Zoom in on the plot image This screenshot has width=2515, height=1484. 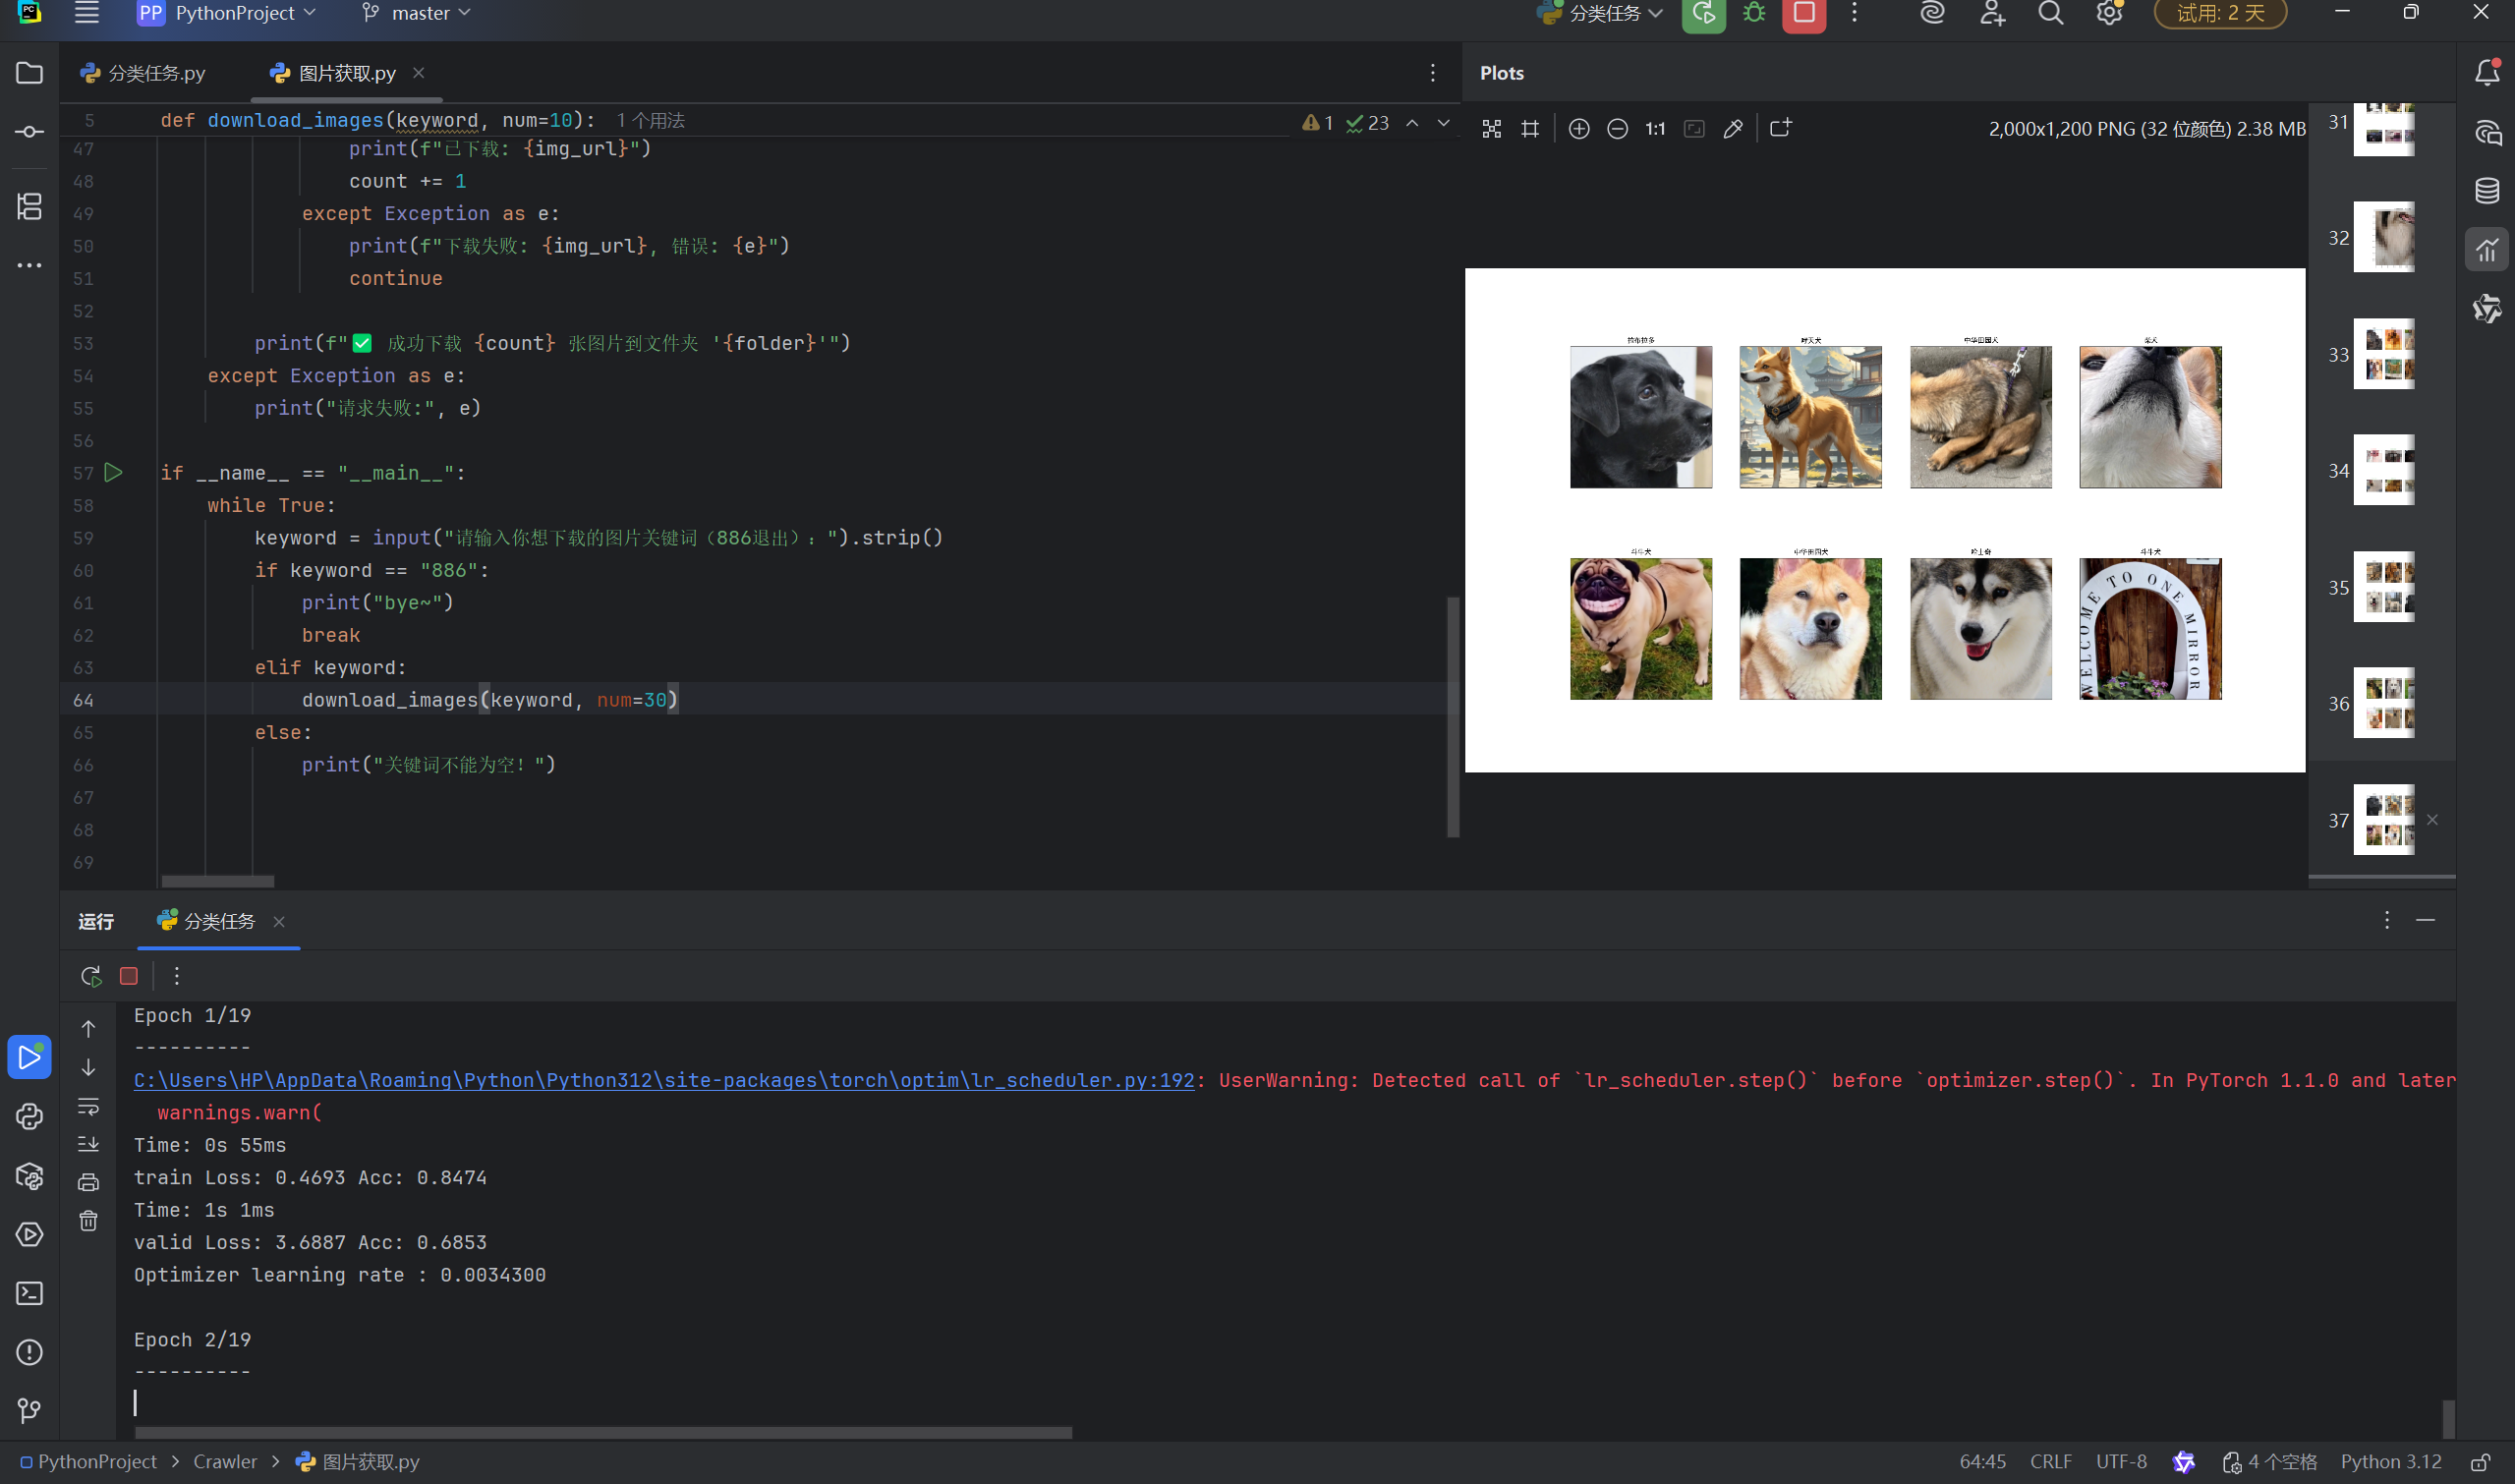(x=1579, y=129)
